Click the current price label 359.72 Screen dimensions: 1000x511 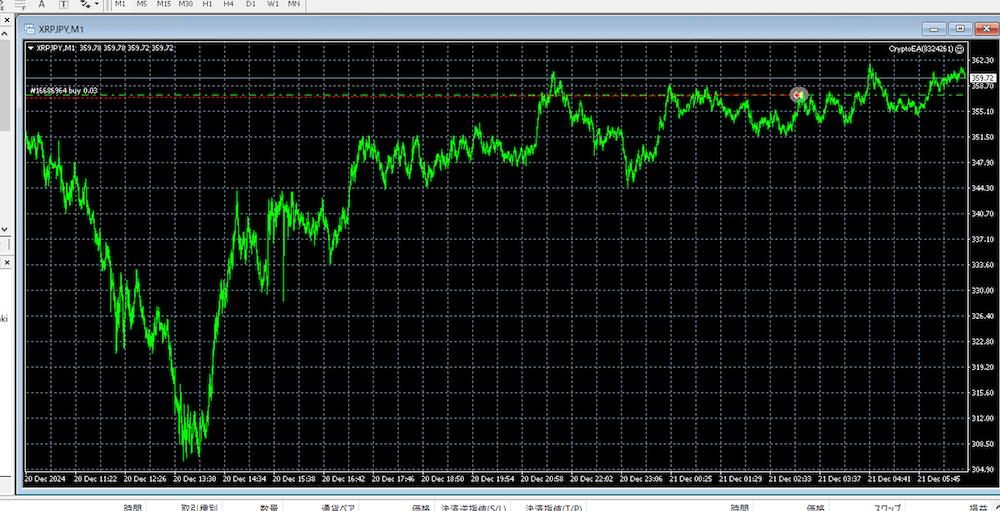(x=982, y=78)
